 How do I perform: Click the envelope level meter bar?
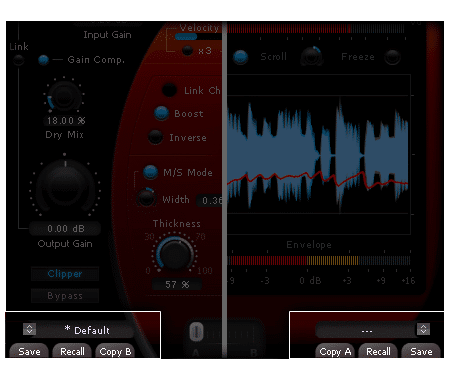tap(319, 260)
